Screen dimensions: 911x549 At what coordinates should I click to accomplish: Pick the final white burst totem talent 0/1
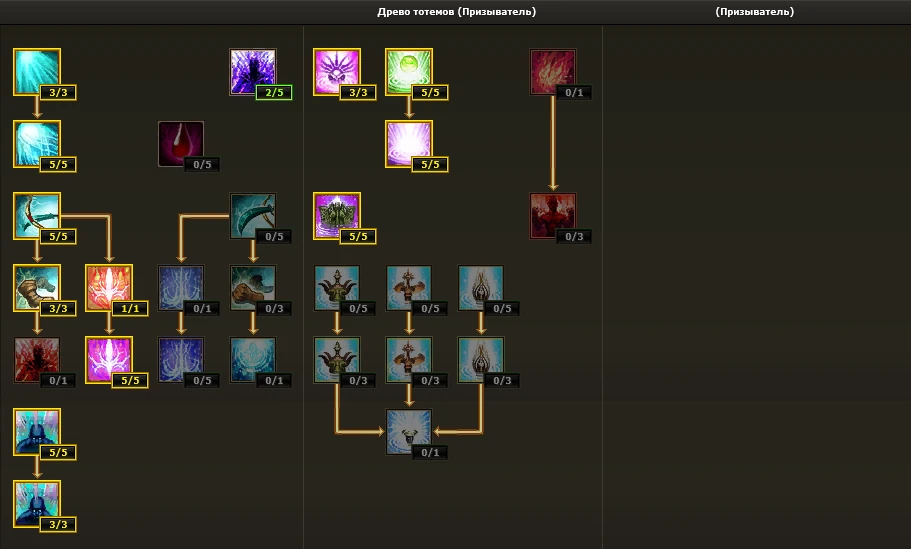tap(408, 432)
